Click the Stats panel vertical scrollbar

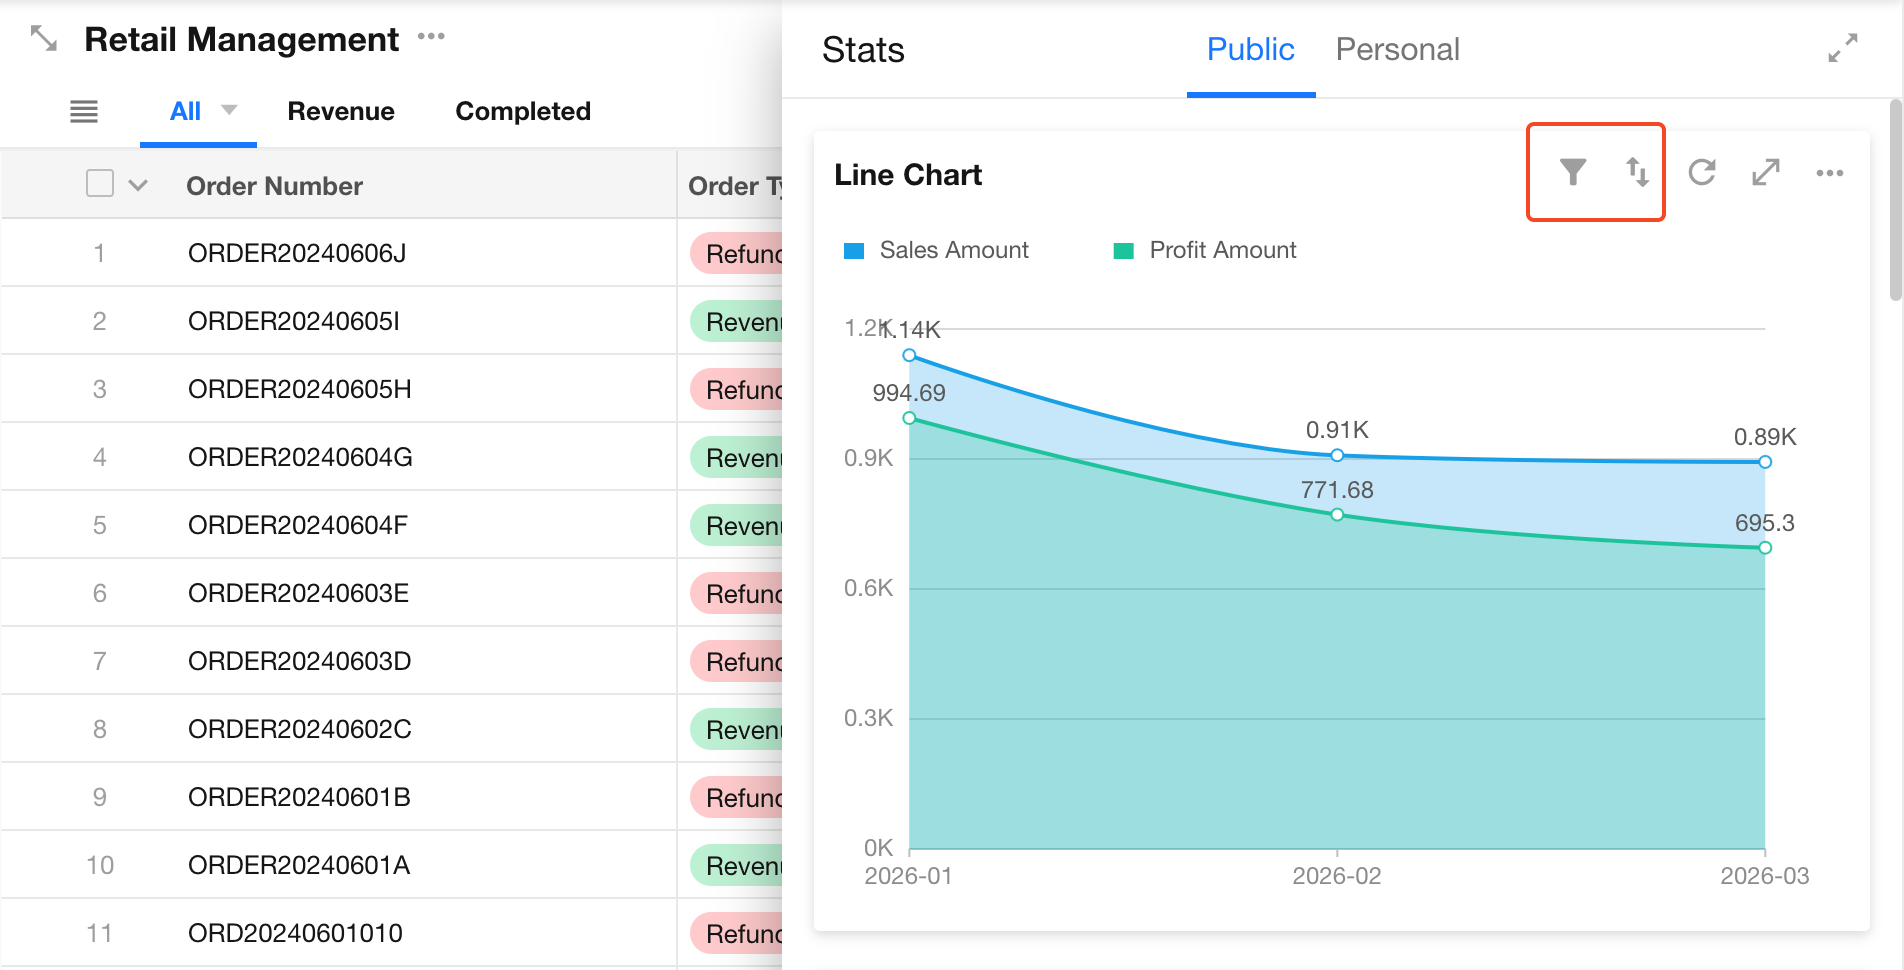tap(1895, 200)
